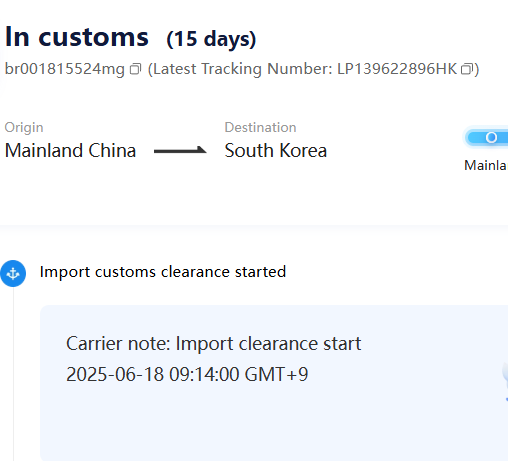
Task: Select the br001815524mg tracking number text
Action: [65, 69]
